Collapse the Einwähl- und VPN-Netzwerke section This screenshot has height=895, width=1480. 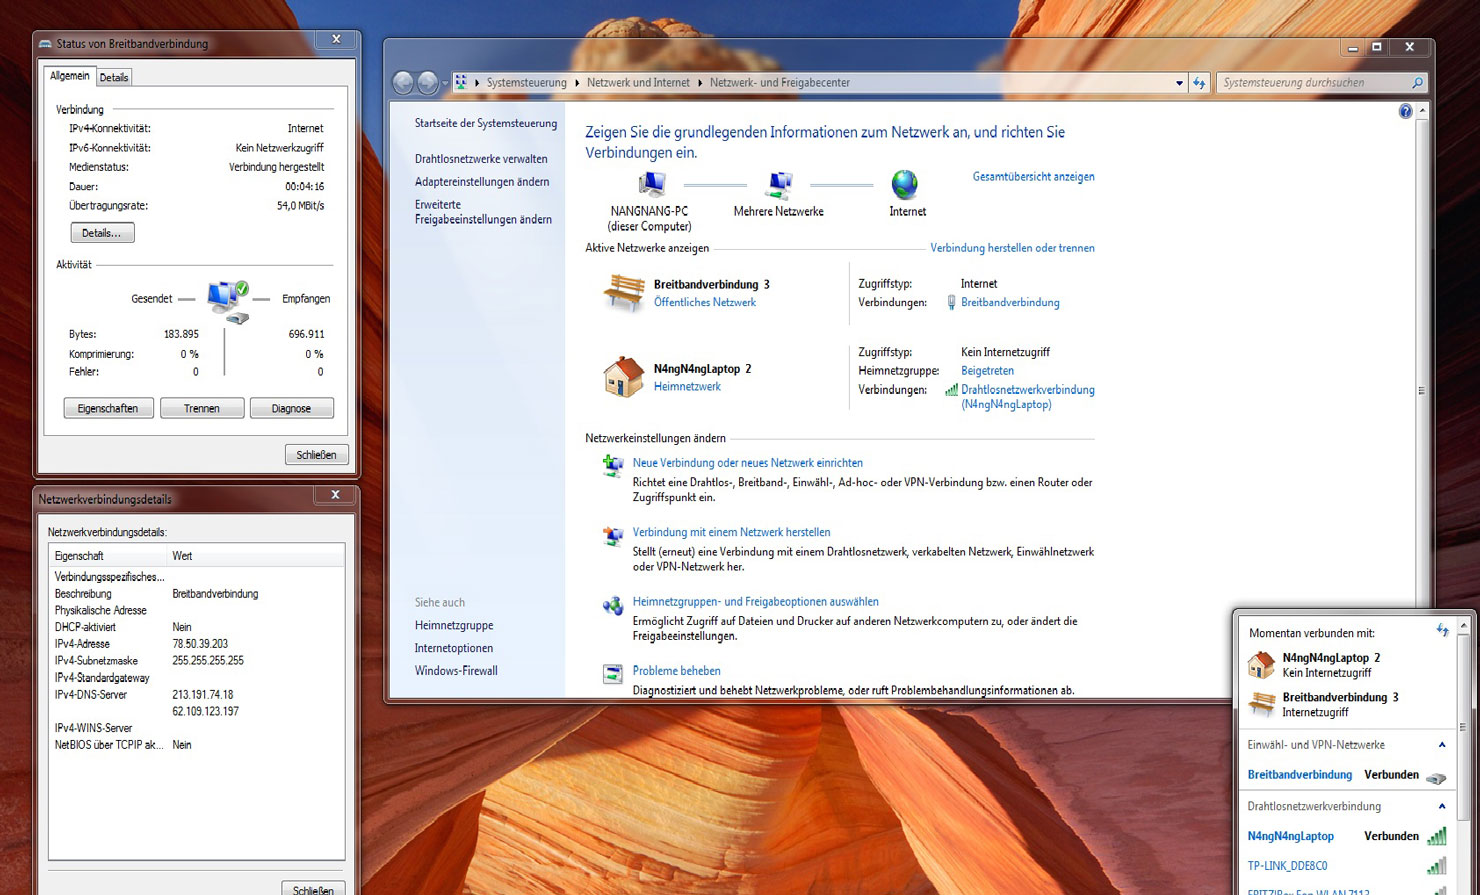tap(1441, 745)
